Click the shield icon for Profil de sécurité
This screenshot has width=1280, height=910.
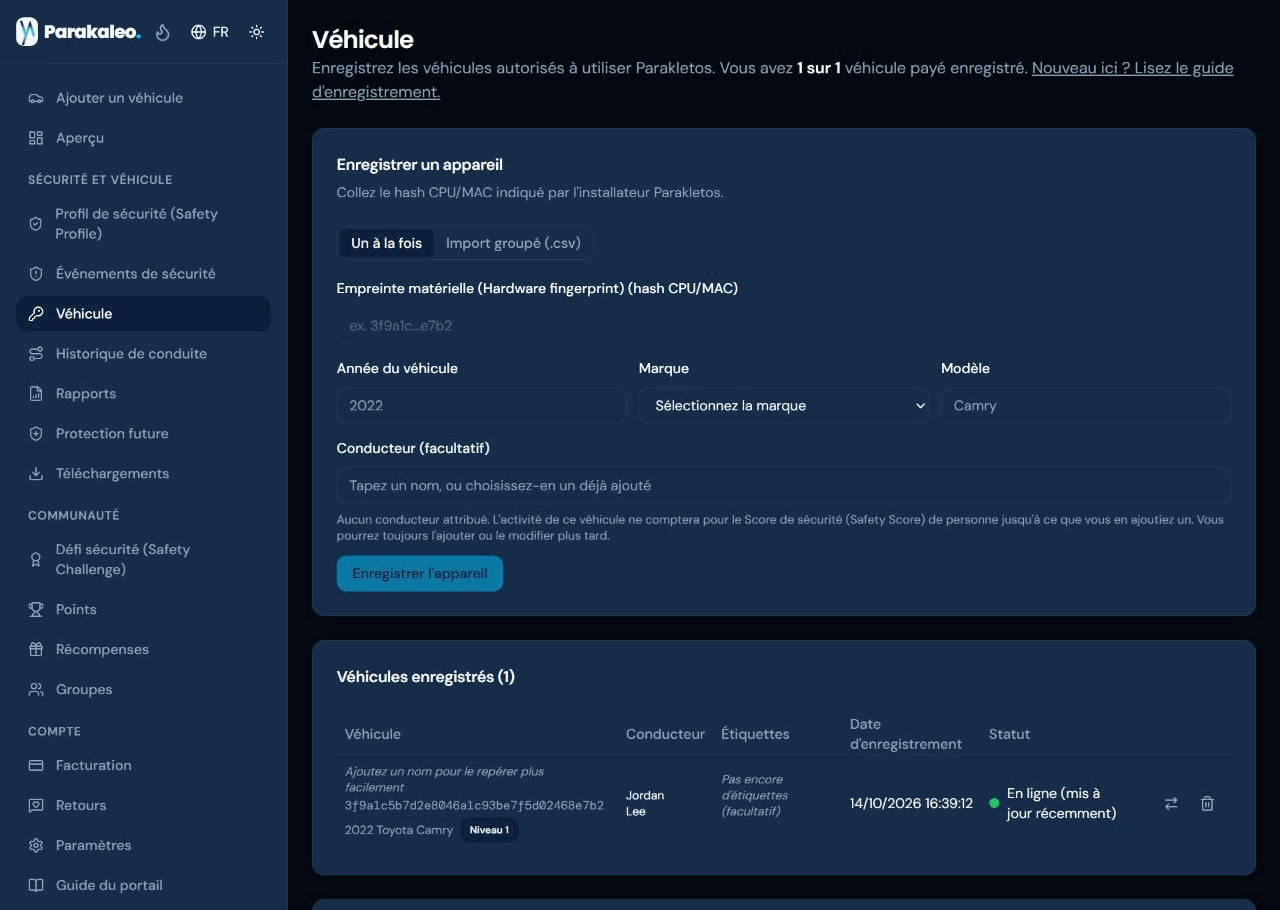click(x=36, y=224)
